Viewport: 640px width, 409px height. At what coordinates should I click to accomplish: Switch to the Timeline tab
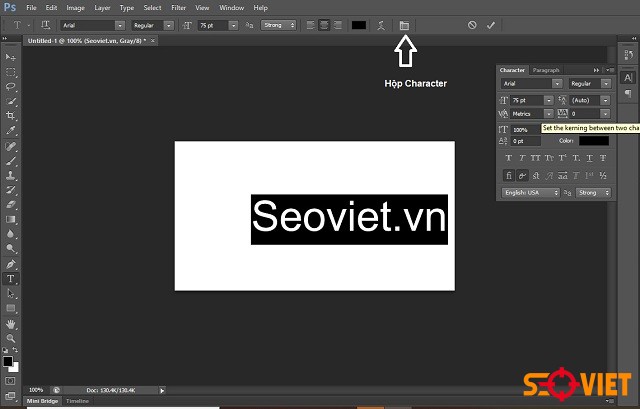tap(78, 401)
